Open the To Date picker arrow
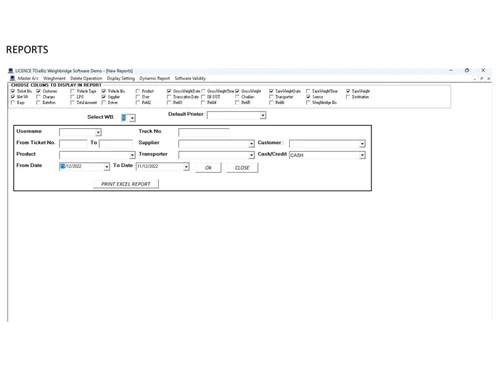This screenshot has height=375, width=500. pyautogui.click(x=186, y=166)
